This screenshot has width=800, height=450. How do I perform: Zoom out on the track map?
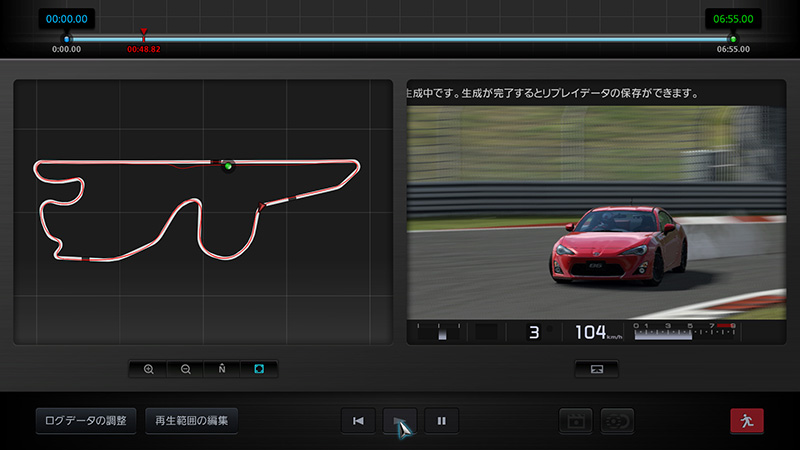pos(185,369)
